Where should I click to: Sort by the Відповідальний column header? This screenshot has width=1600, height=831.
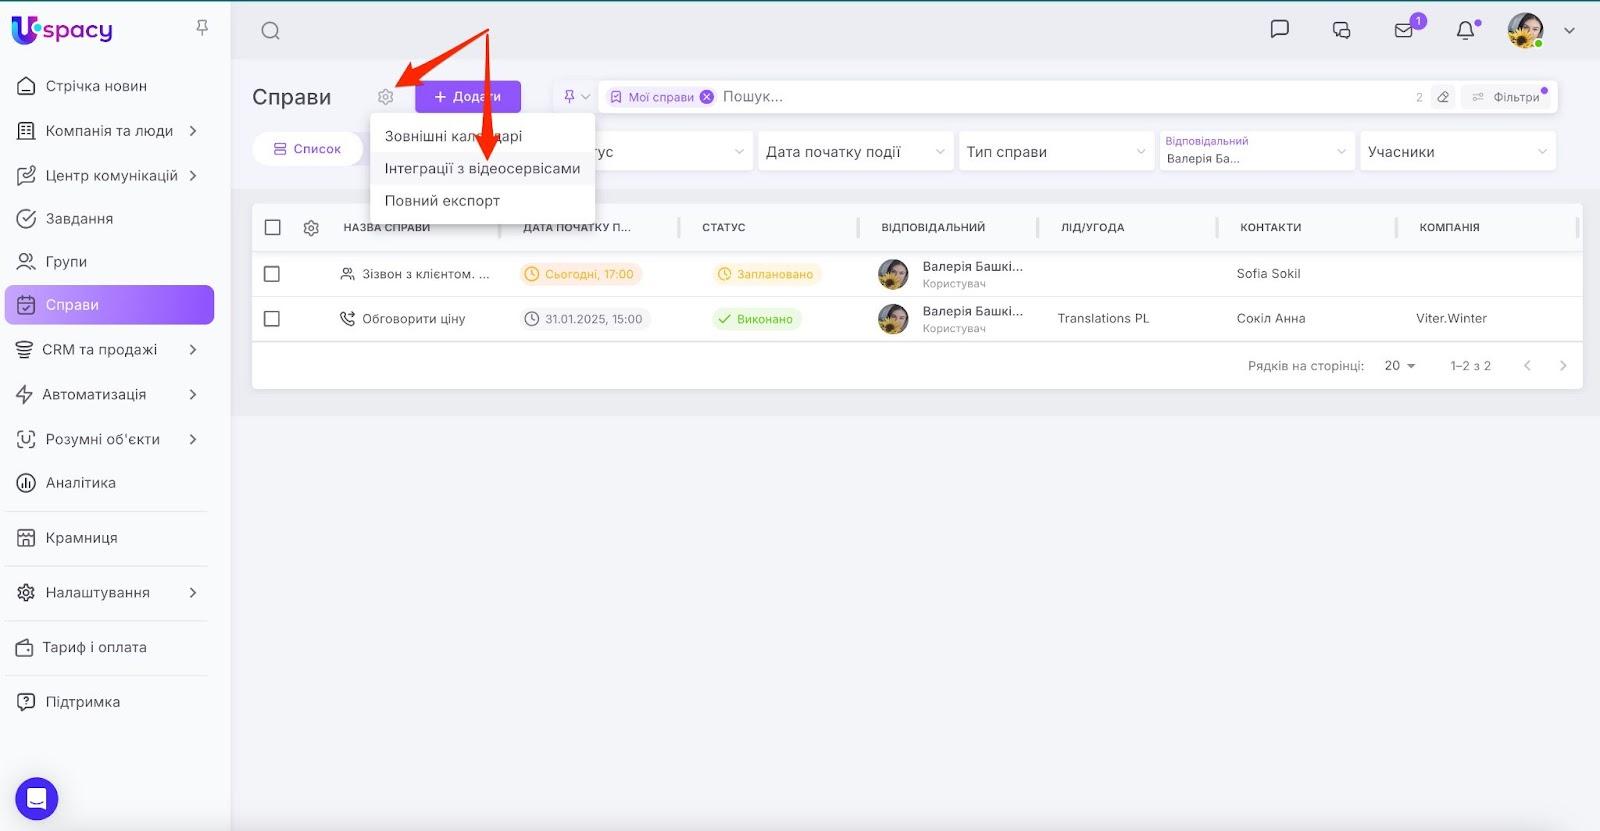(x=933, y=228)
